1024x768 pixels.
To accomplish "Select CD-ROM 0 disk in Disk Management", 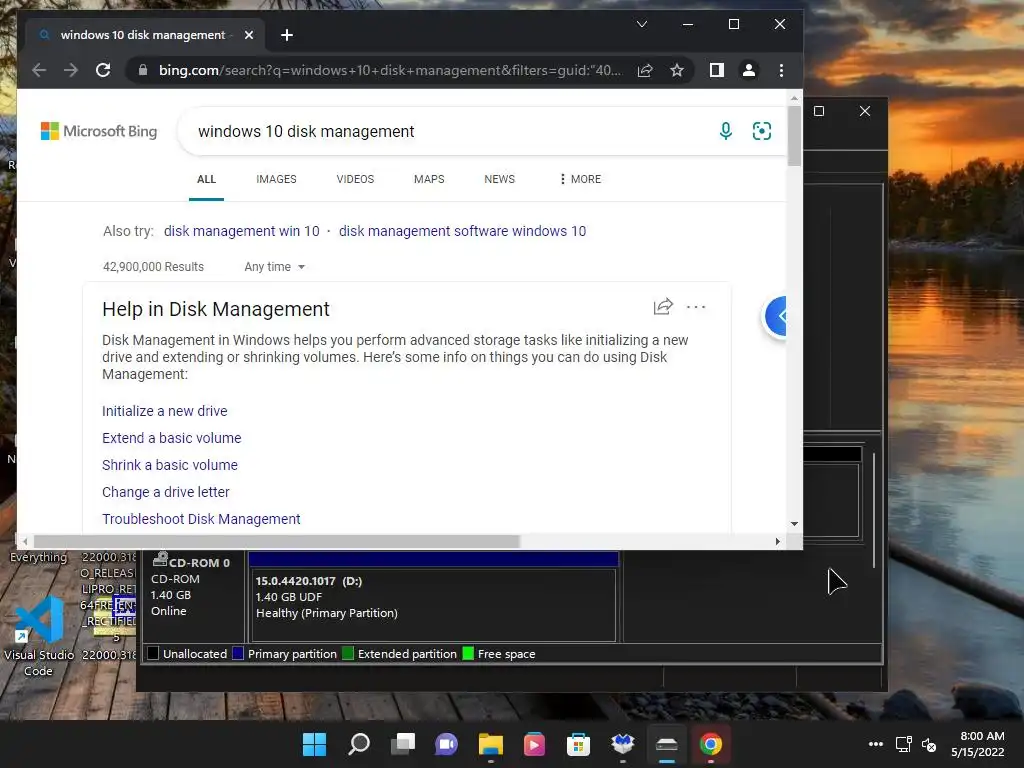I will pyautogui.click(x=193, y=596).
